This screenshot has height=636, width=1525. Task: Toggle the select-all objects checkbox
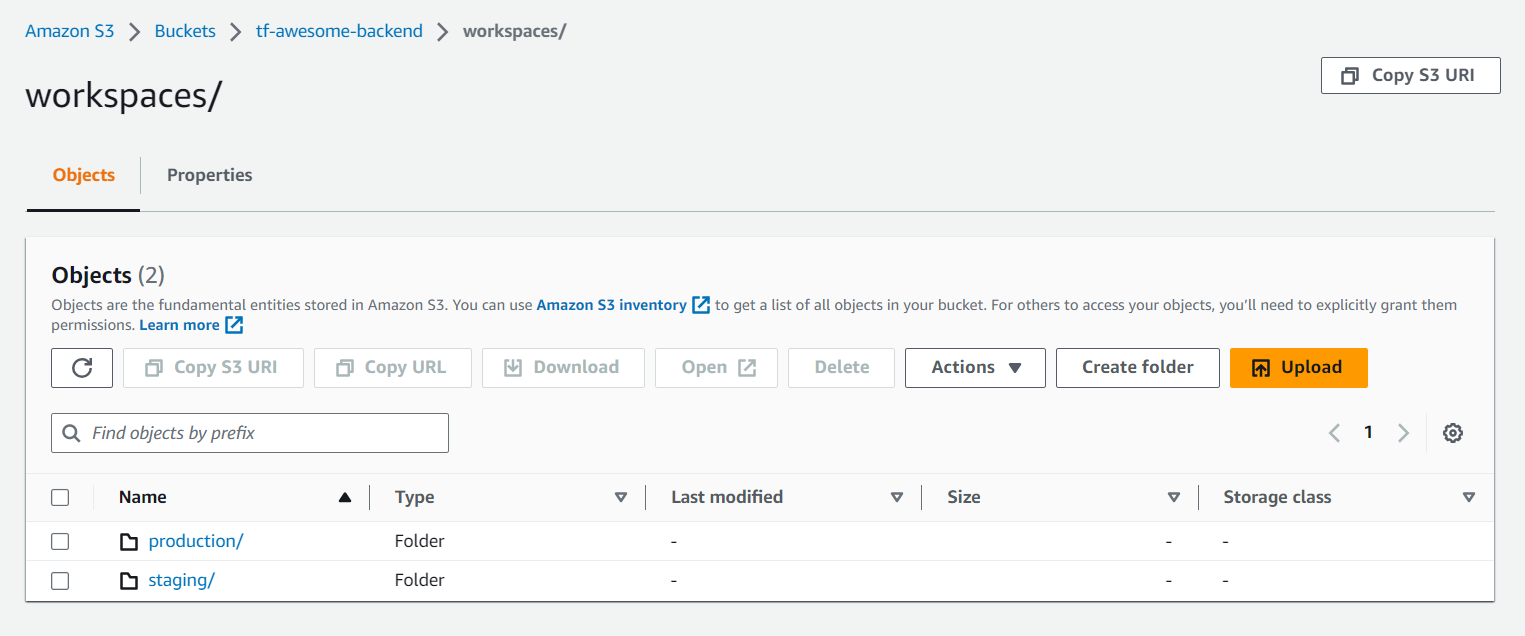pos(60,497)
